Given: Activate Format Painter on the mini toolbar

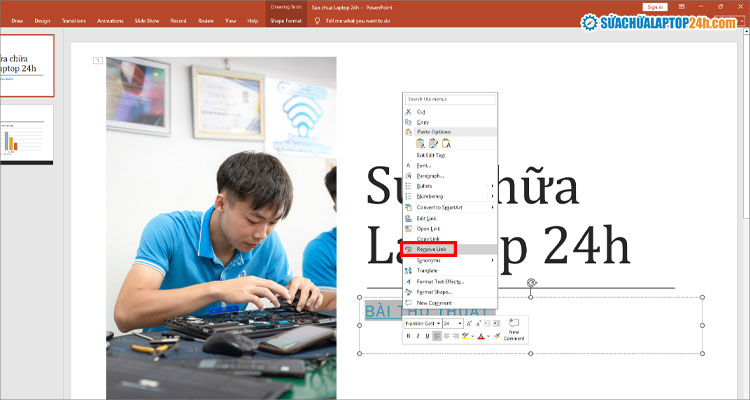Looking at the screenshot, I should (x=497, y=336).
